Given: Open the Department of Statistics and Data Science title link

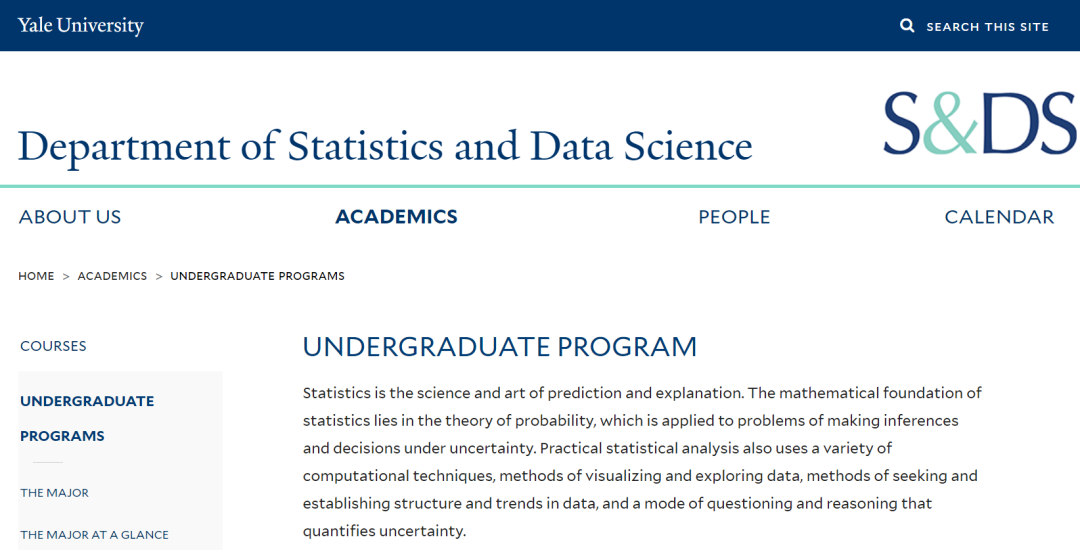Looking at the screenshot, I should click(385, 146).
